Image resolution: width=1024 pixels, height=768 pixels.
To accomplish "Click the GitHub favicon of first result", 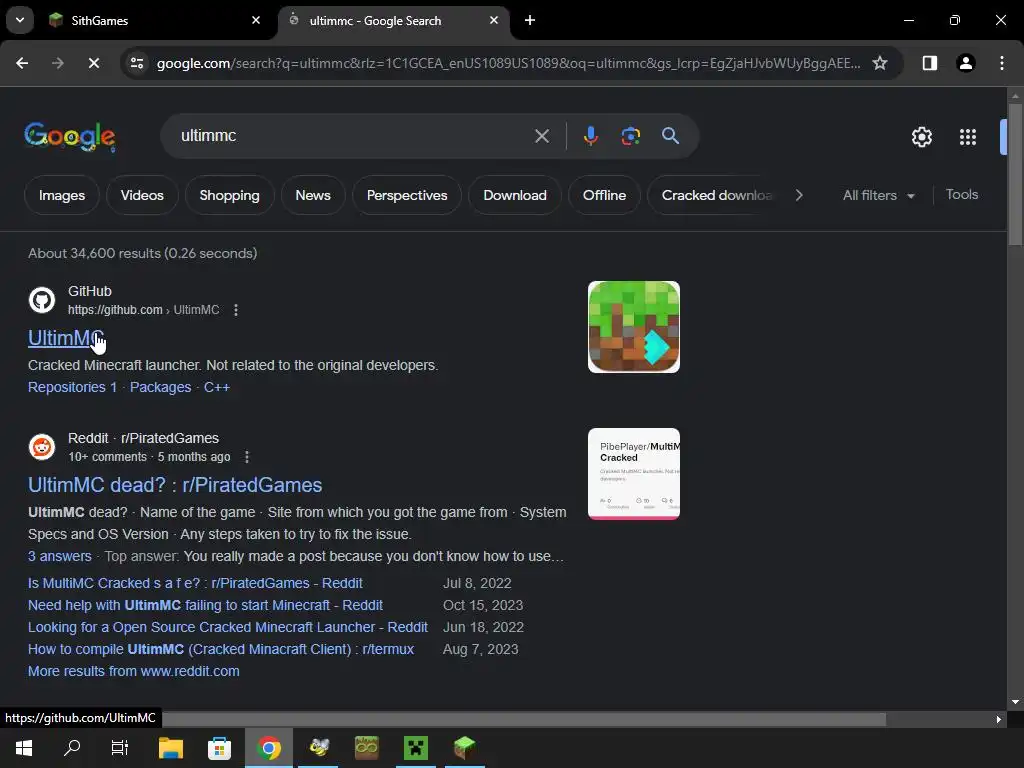I will pyautogui.click(x=42, y=300).
